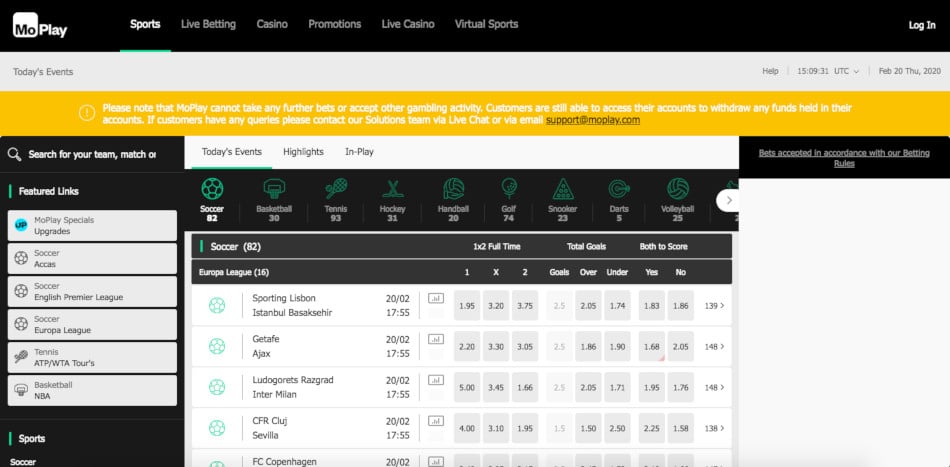Pick the Handball sport icon
The width and height of the screenshot is (950, 467).
(x=454, y=190)
